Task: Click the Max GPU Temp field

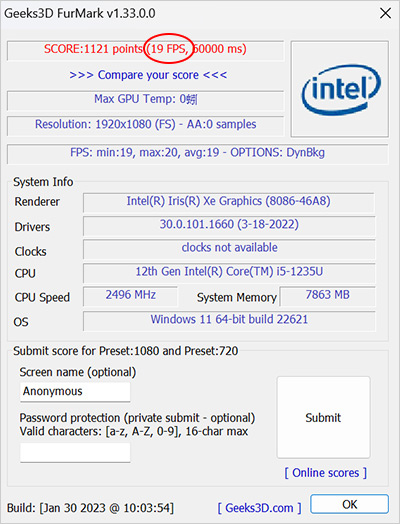Action: point(145,101)
